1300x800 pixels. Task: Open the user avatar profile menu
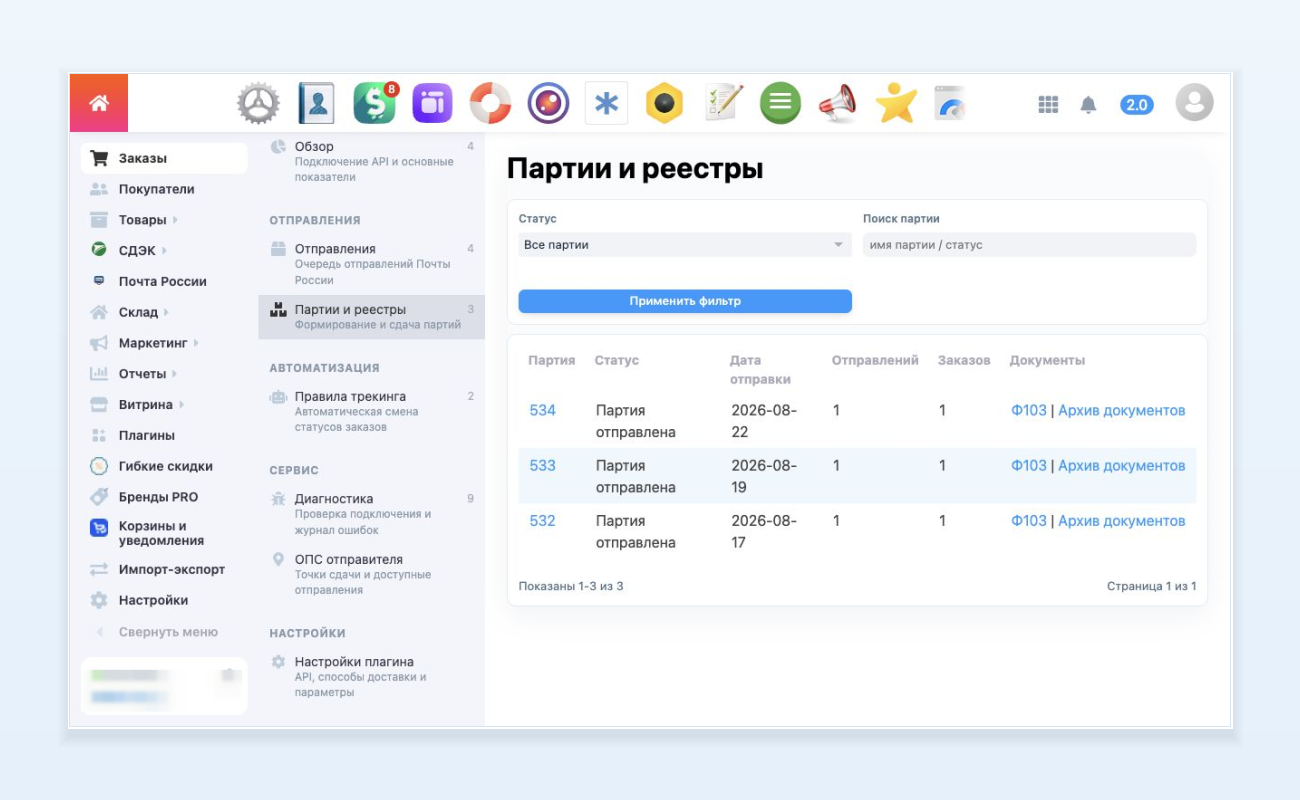(1194, 103)
